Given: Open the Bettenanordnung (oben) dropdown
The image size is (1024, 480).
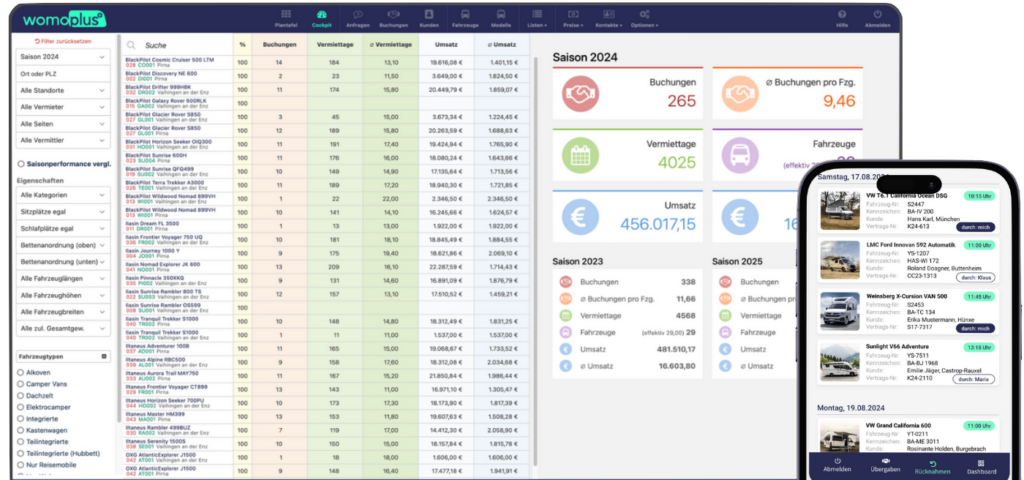Looking at the screenshot, I should 63,246.
